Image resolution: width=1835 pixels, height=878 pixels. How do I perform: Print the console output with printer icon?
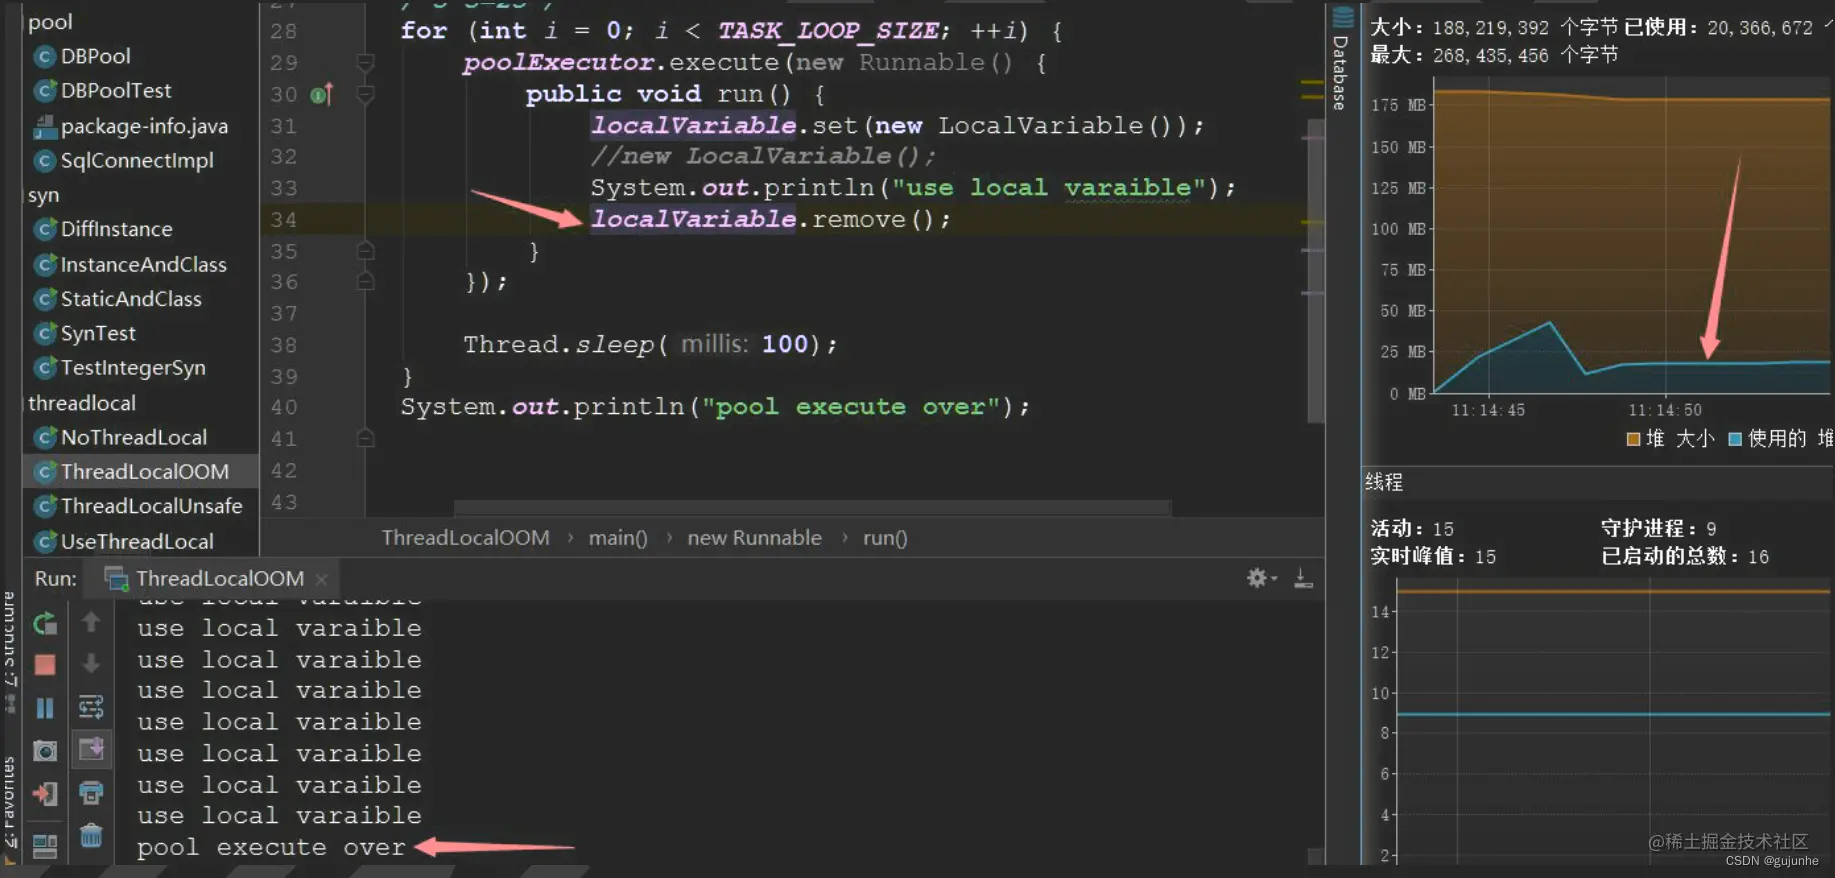91,794
